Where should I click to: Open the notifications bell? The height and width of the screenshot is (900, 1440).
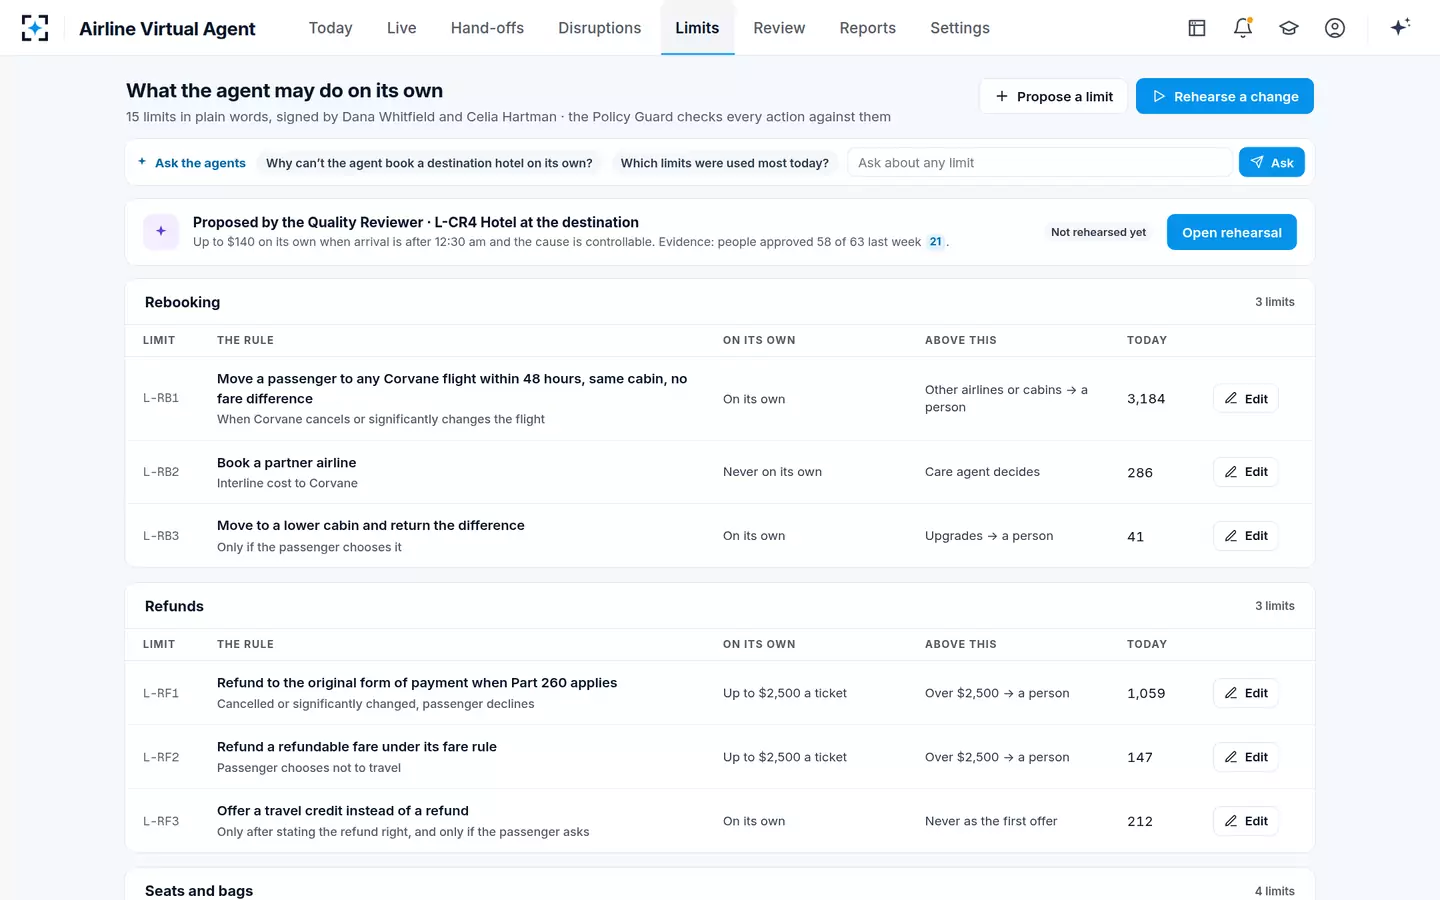point(1243,28)
